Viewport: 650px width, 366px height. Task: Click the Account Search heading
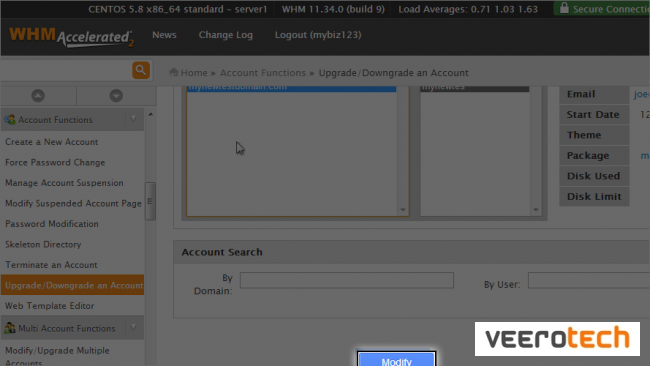tap(222, 252)
